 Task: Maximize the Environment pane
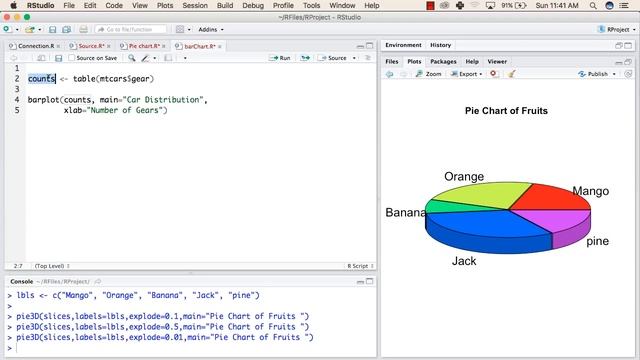pos(628,45)
